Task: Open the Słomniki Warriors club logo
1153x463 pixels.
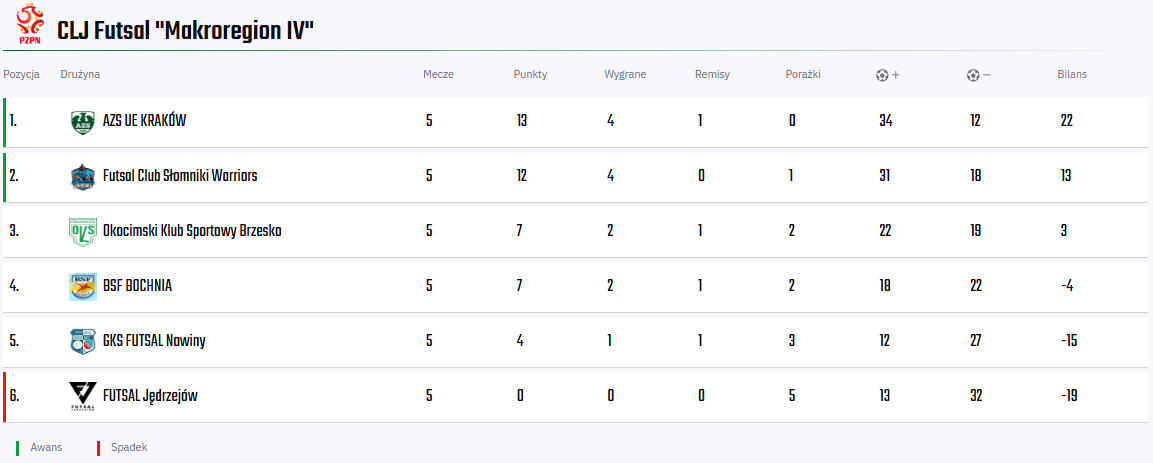Action: tap(83, 177)
